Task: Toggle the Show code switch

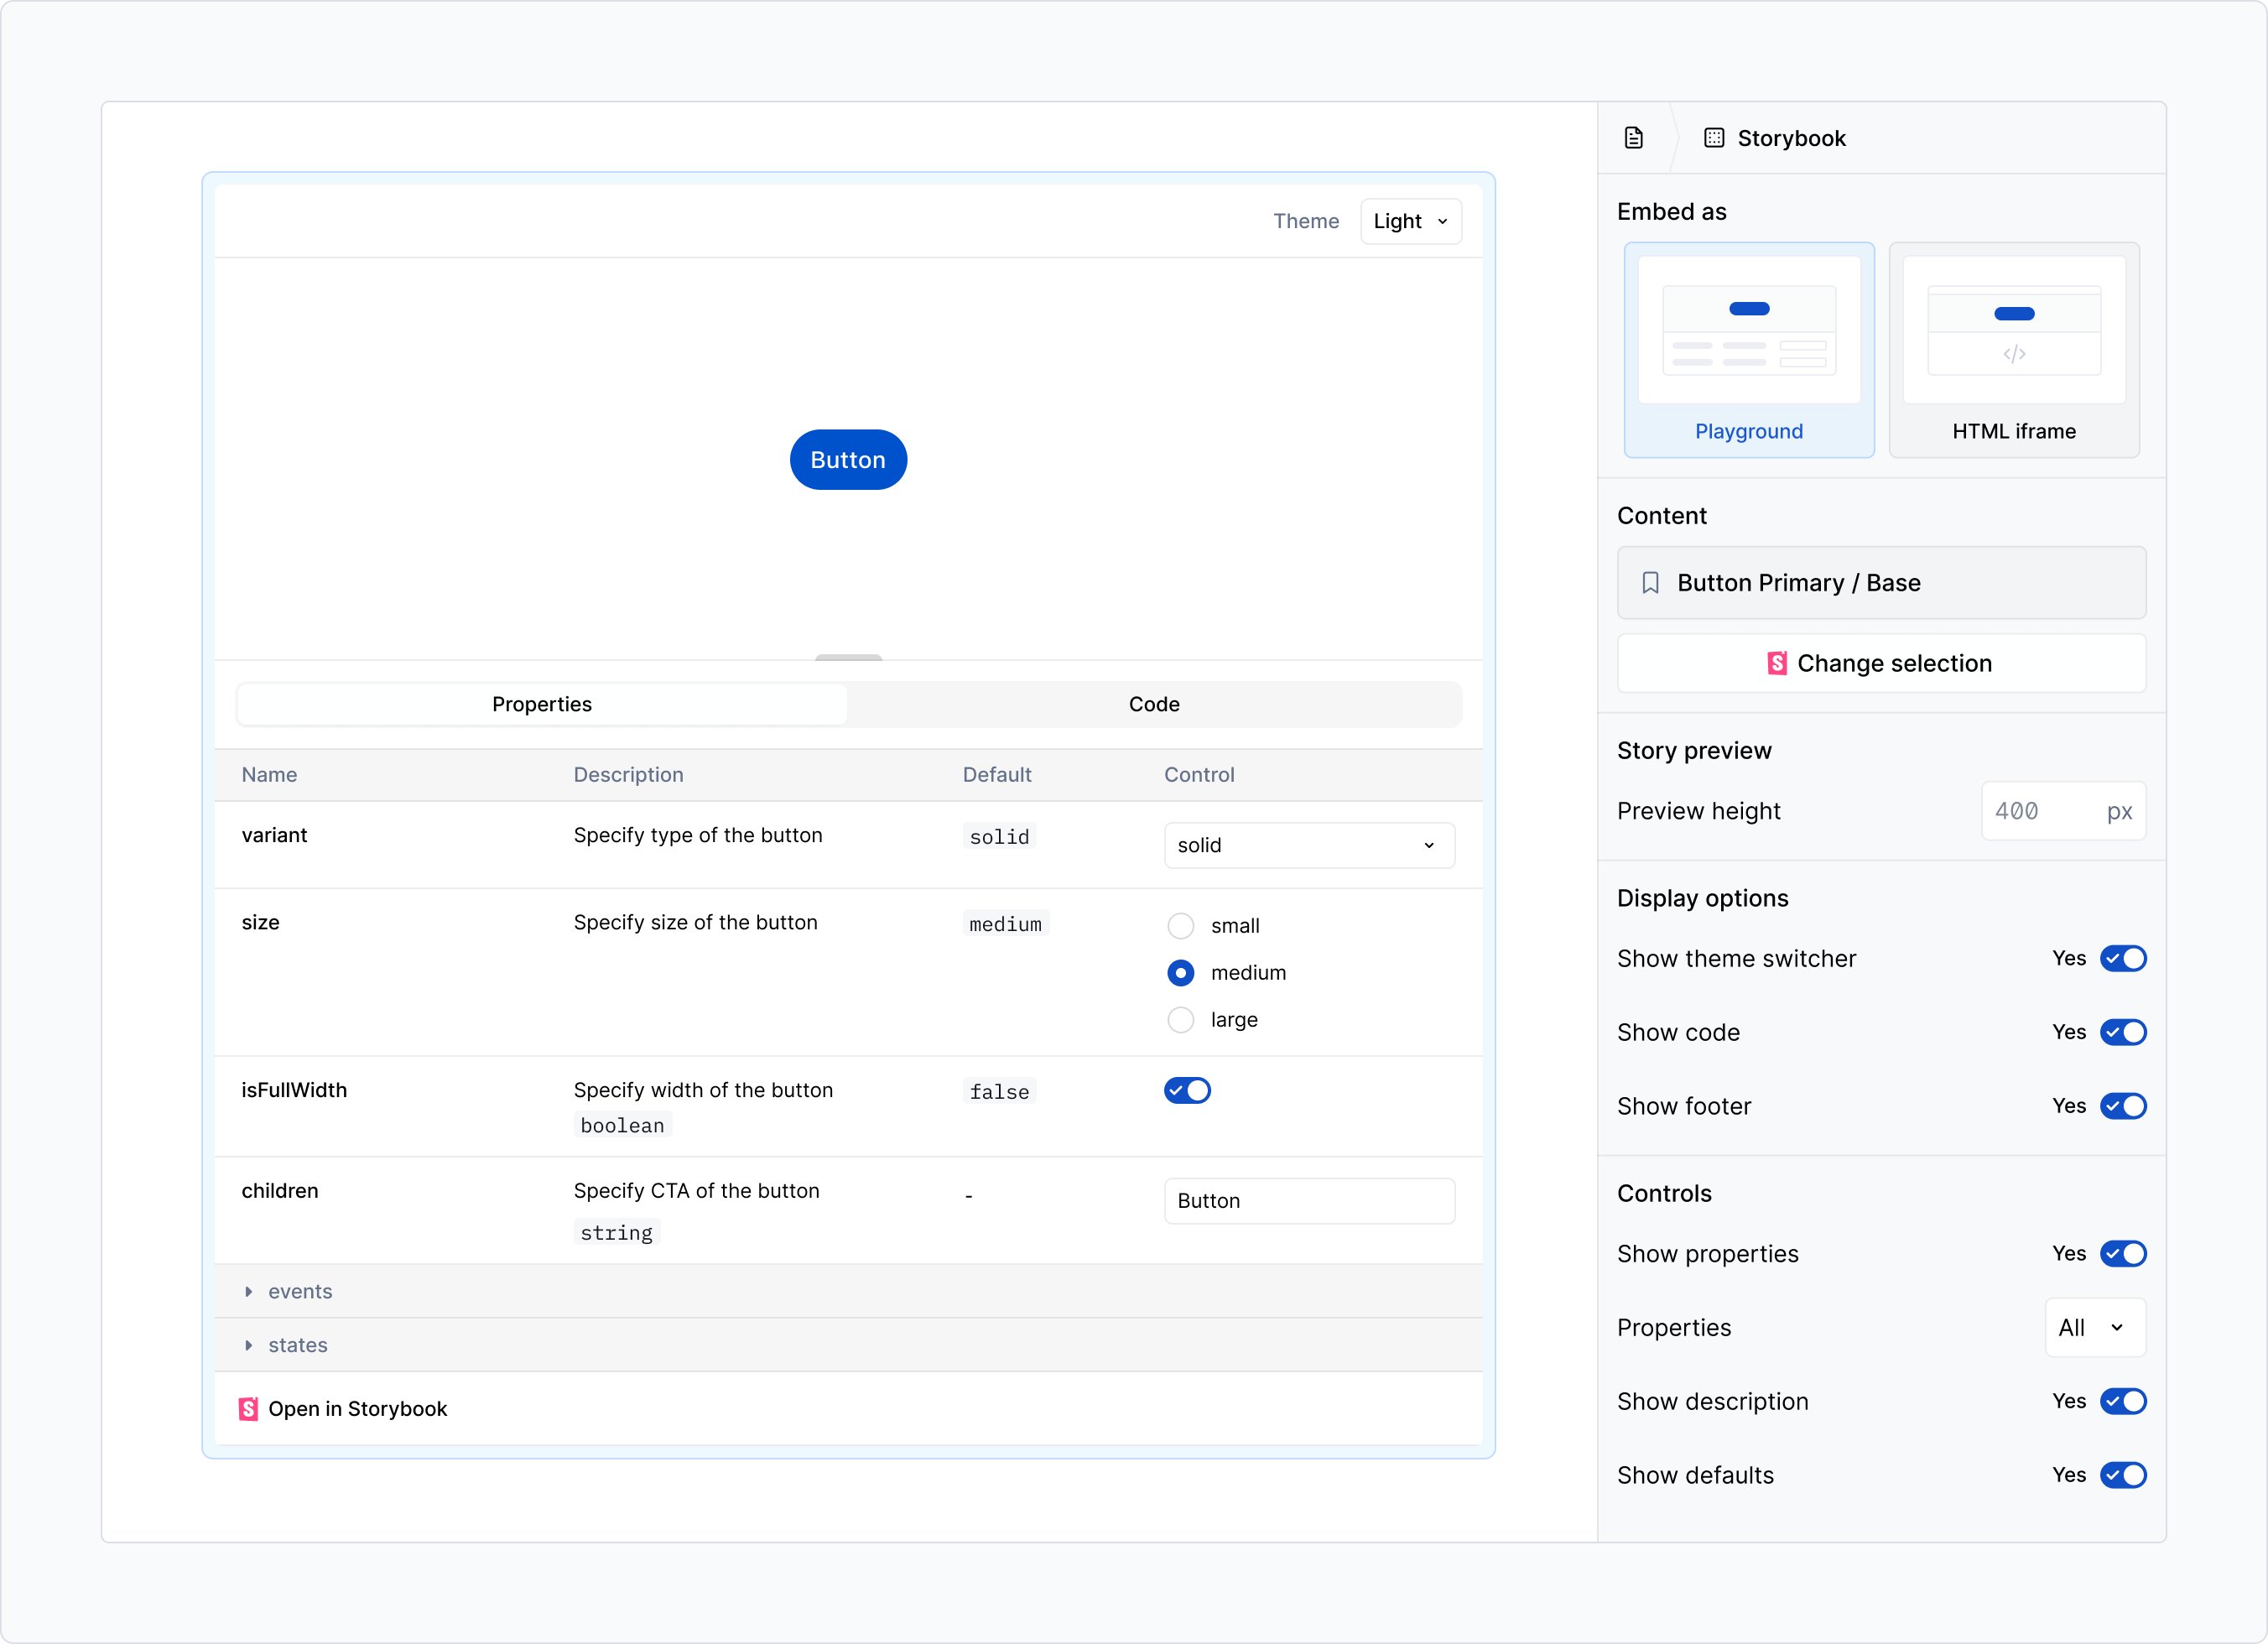Action: point(2123,1033)
